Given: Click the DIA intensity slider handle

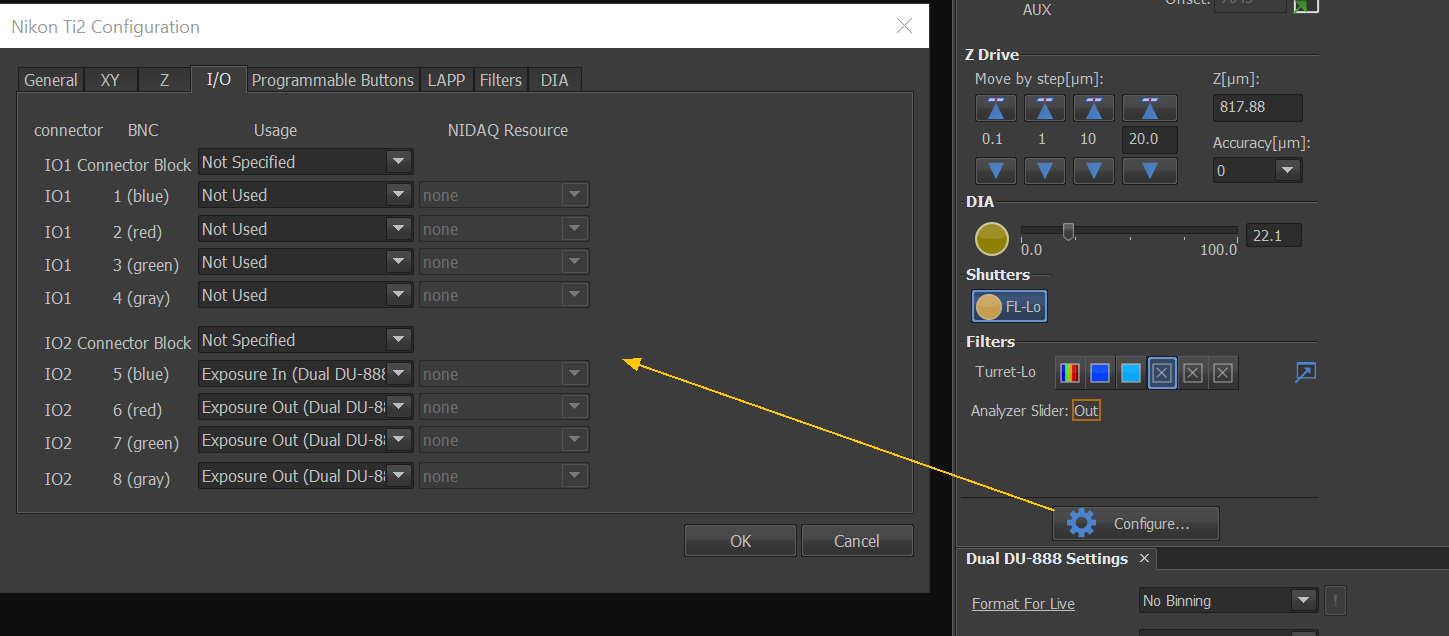Looking at the screenshot, I should (1068, 232).
